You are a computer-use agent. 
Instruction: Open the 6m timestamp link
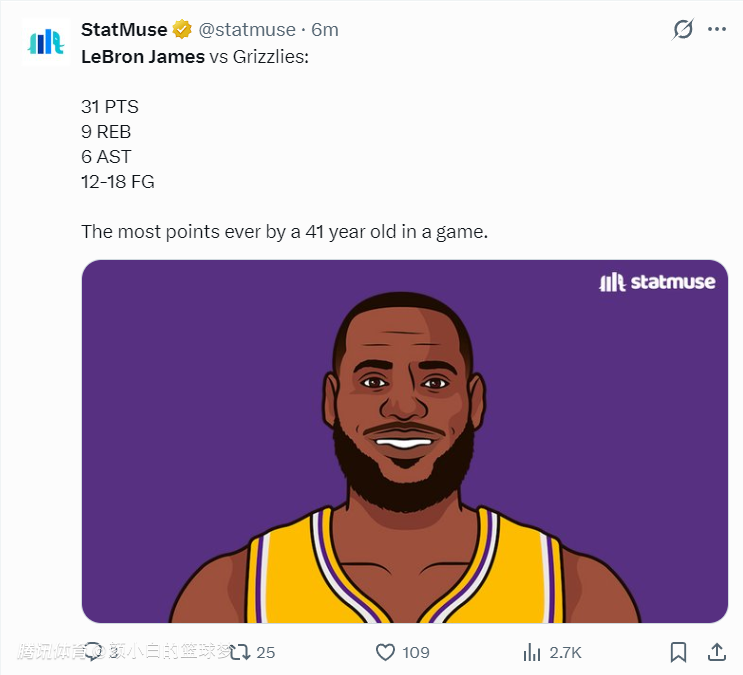pyautogui.click(x=326, y=29)
